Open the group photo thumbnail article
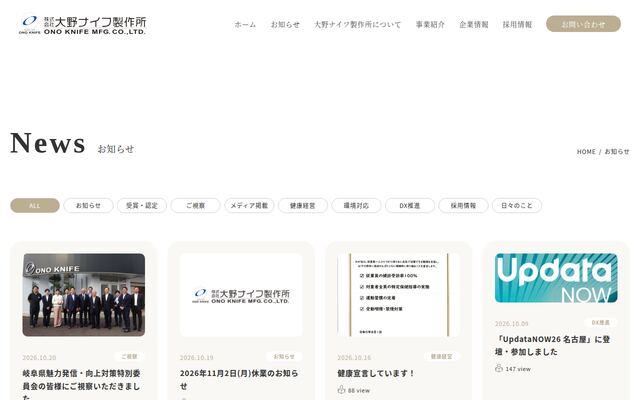The image size is (640, 400). [x=84, y=295]
